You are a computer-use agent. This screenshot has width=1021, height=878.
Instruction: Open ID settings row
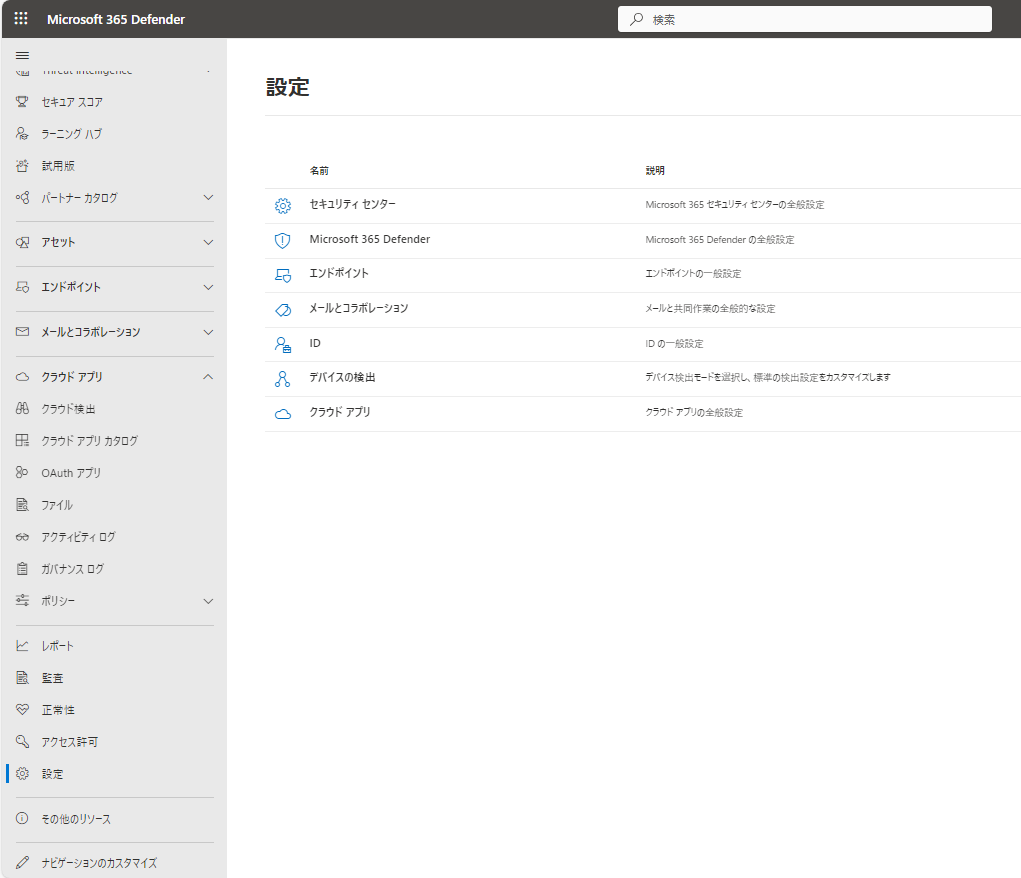point(643,345)
